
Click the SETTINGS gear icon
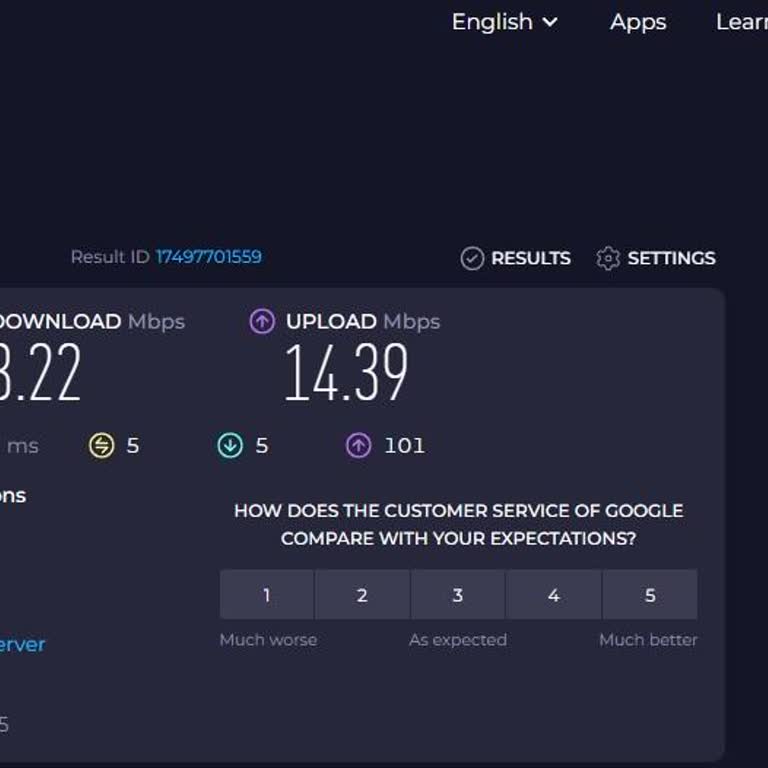point(608,259)
